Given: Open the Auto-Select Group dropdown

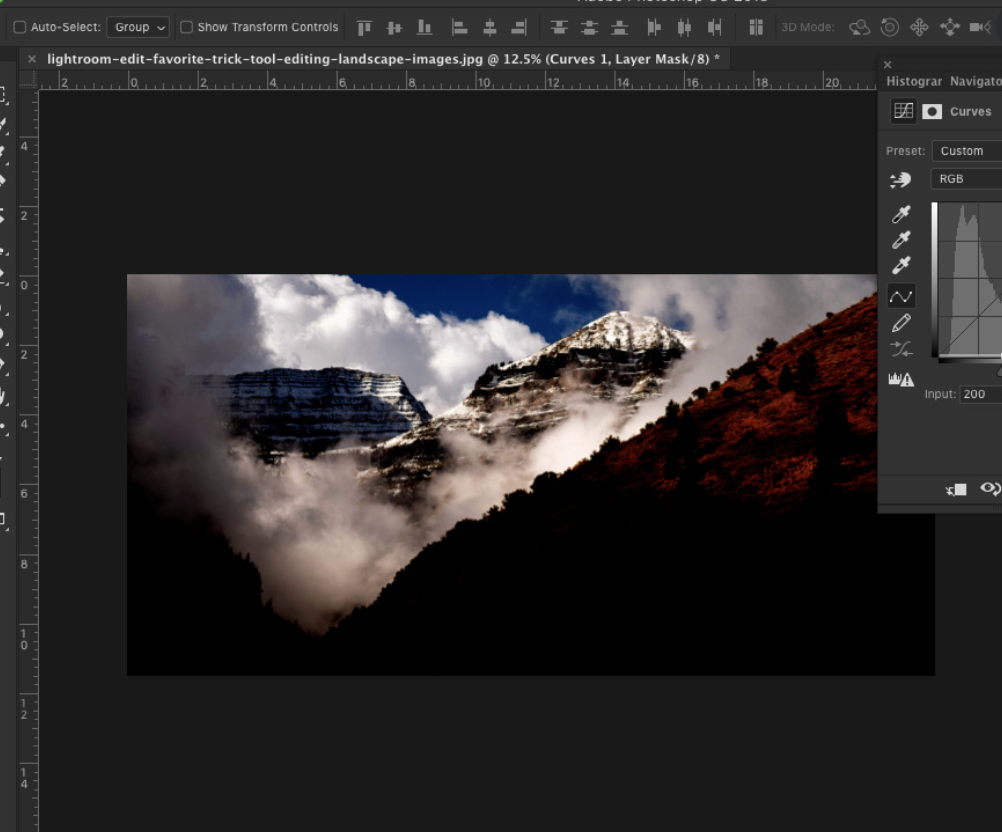Looking at the screenshot, I should point(138,27).
